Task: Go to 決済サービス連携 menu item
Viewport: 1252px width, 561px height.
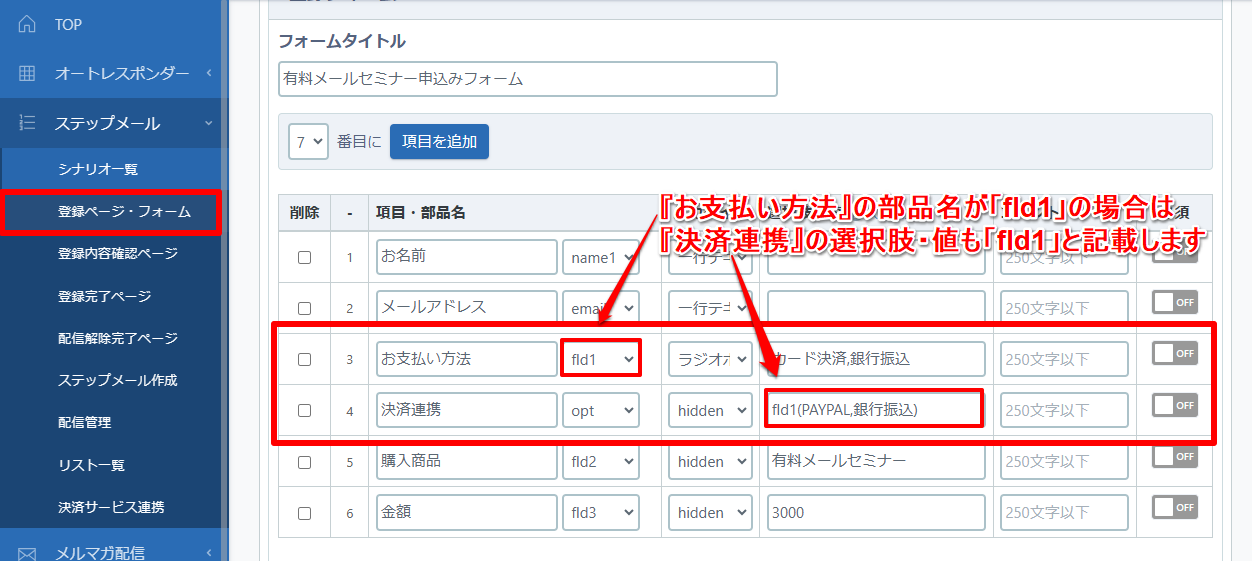Action: tap(111, 507)
